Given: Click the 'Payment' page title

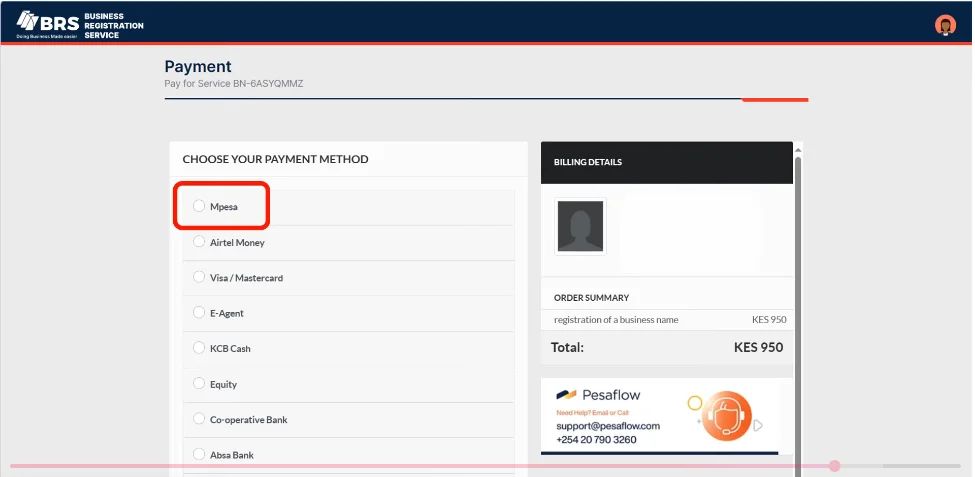Looking at the screenshot, I should tap(198, 67).
